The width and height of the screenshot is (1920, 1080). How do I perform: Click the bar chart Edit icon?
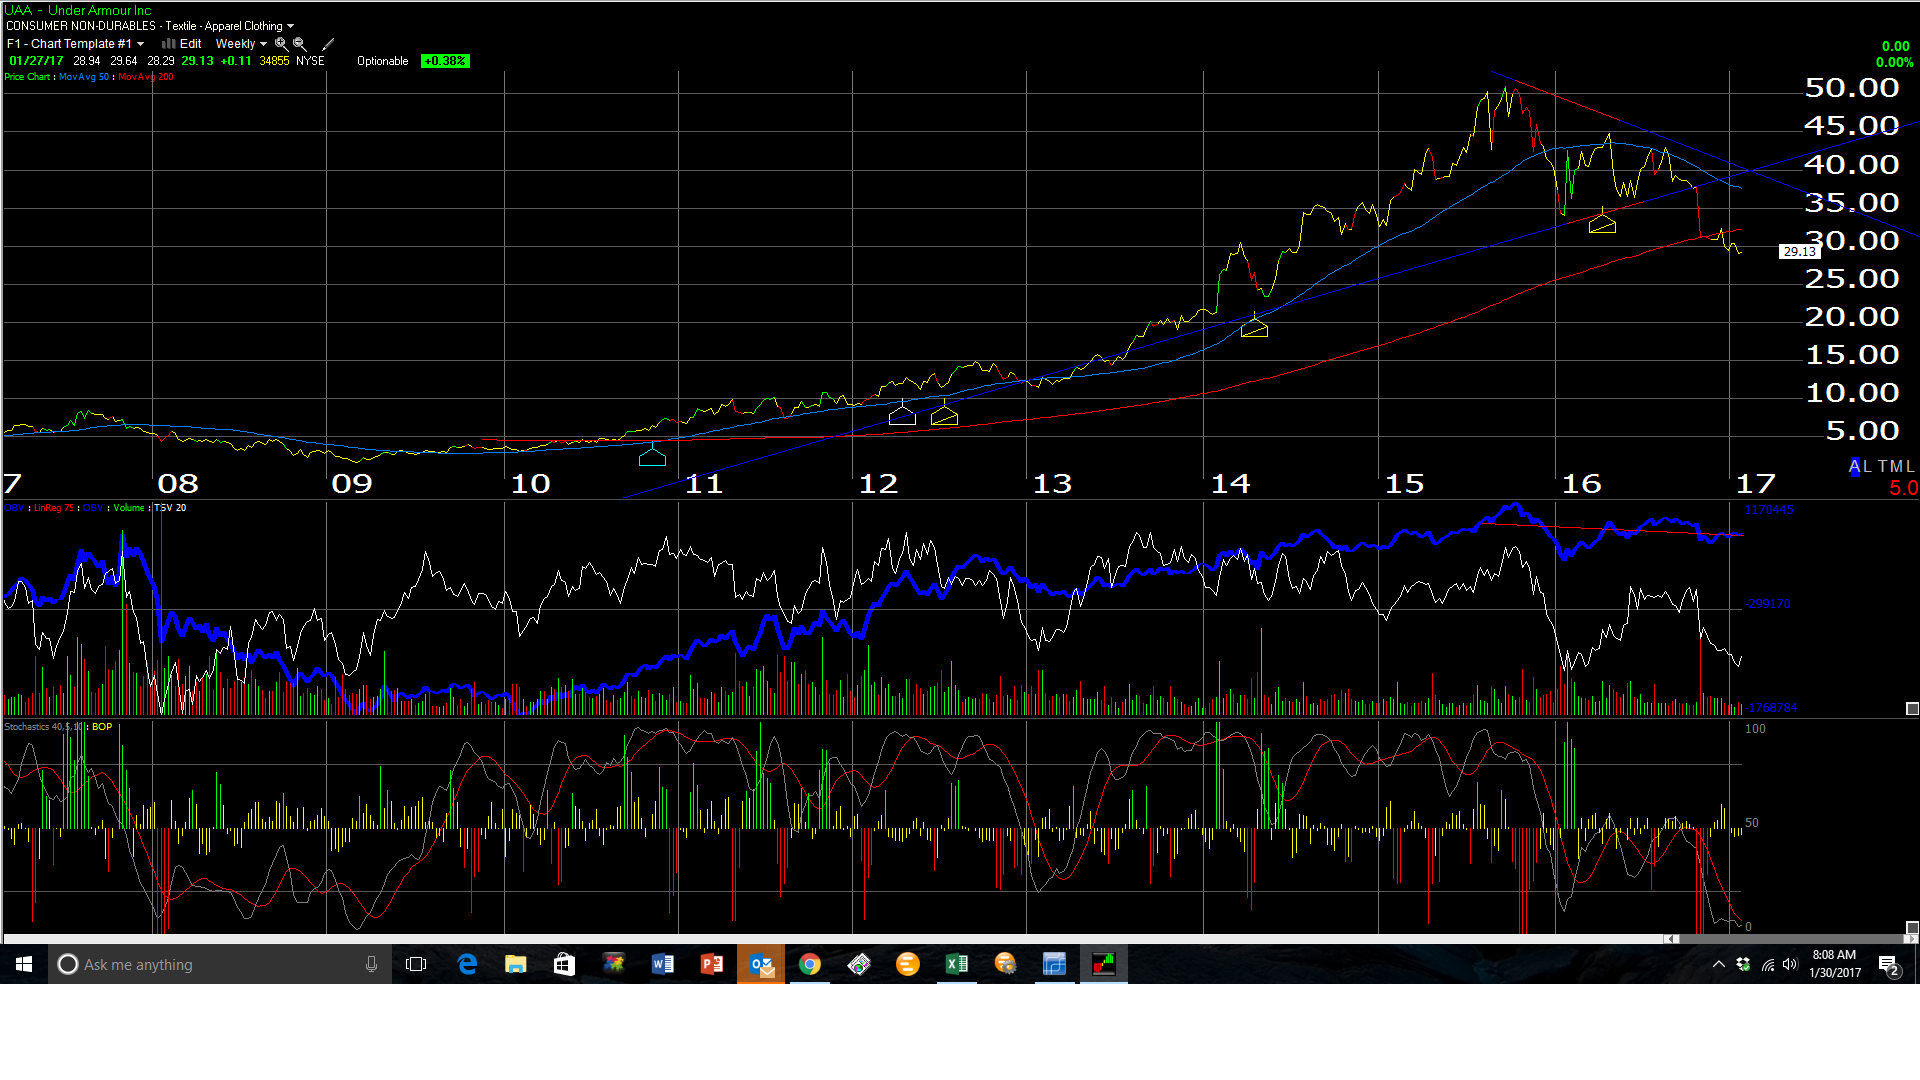tap(169, 44)
